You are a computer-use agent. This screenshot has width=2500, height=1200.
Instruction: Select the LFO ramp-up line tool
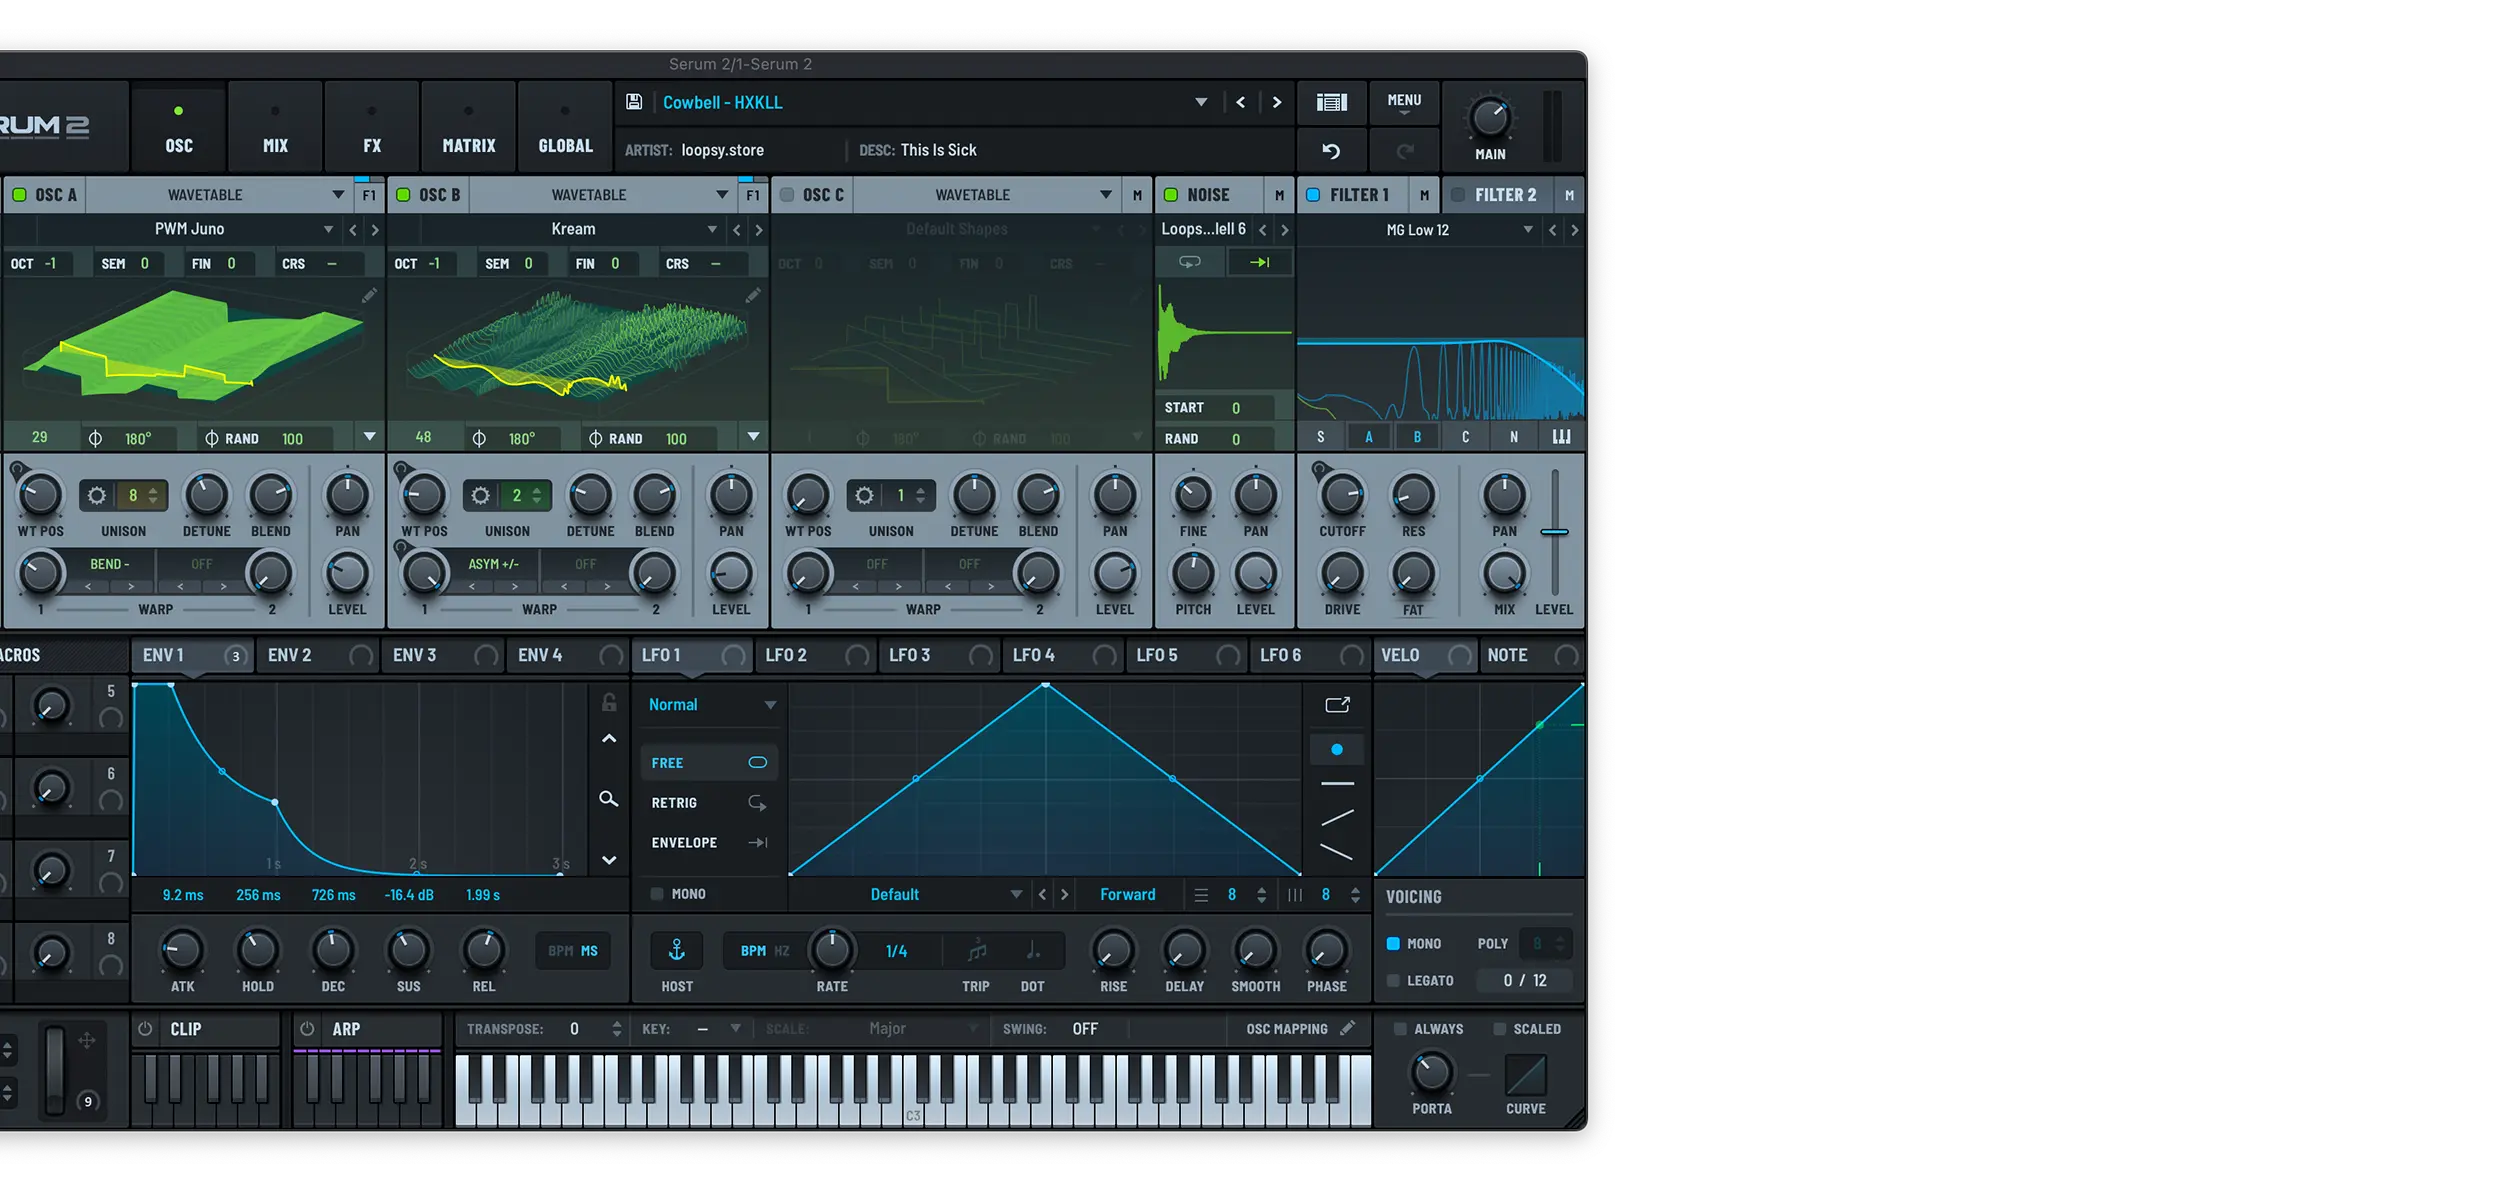pos(1337,818)
